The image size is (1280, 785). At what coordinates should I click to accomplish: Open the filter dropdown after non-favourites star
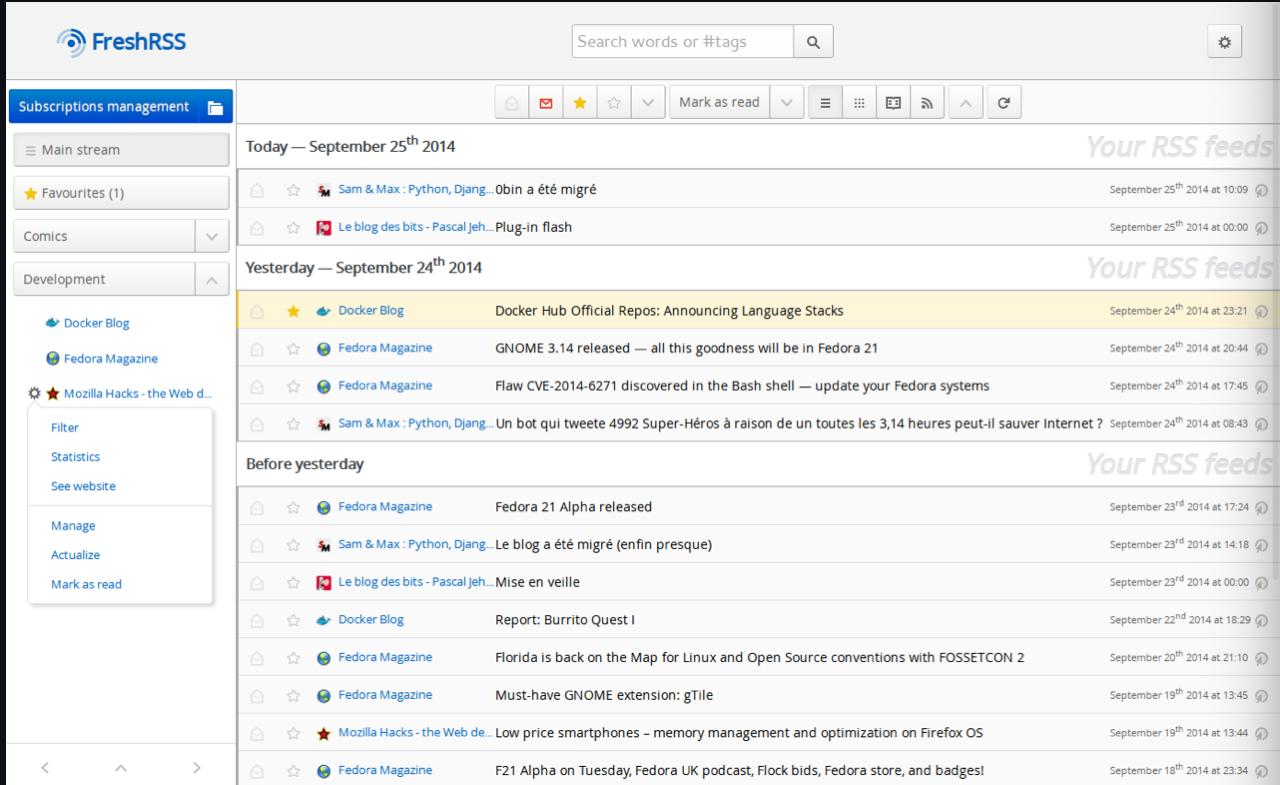(x=648, y=102)
